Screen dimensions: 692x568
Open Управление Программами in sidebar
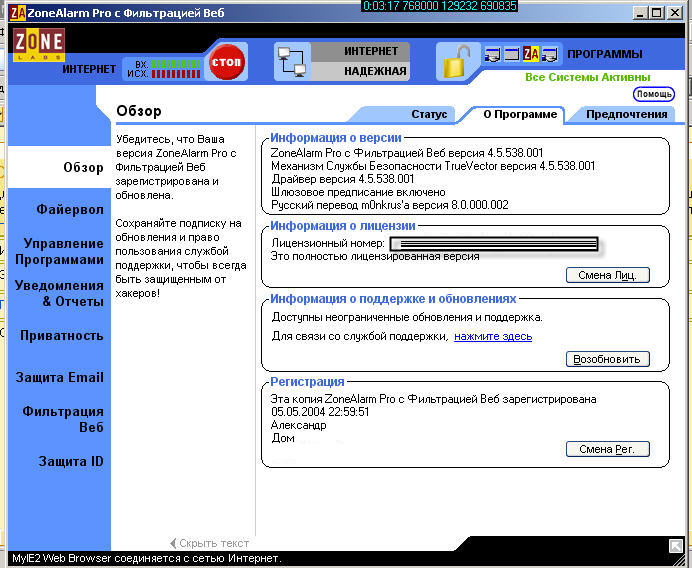(x=60, y=252)
